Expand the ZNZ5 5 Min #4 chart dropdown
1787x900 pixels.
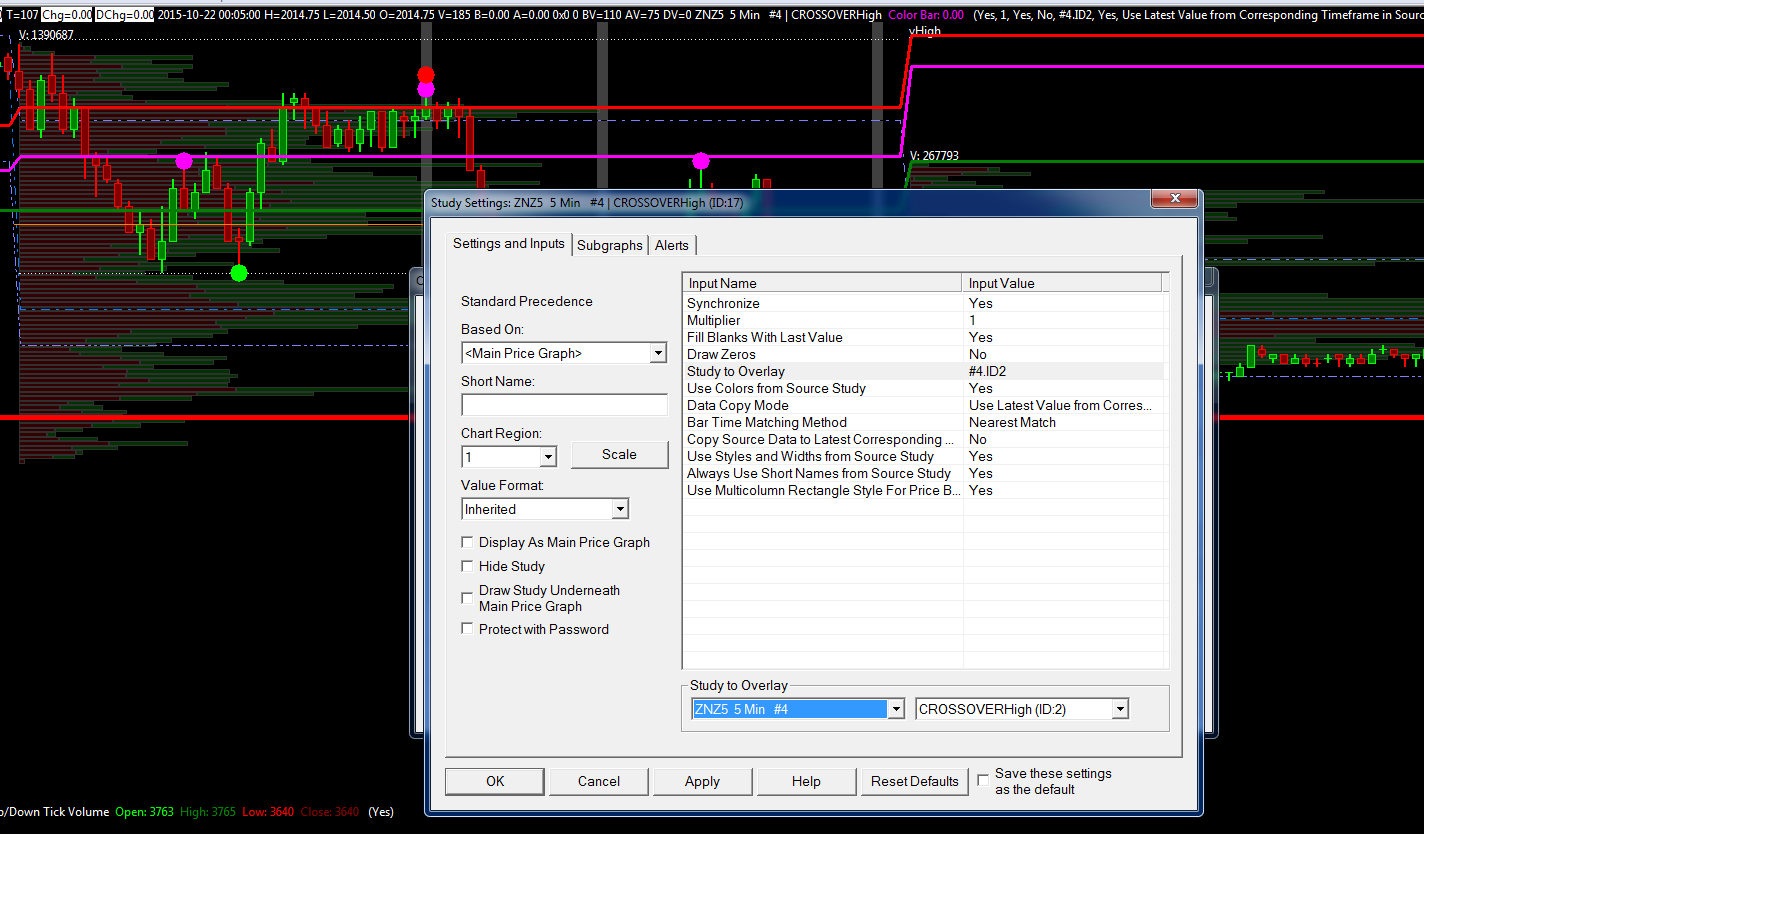pyautogui.click(x=896, y=709)
